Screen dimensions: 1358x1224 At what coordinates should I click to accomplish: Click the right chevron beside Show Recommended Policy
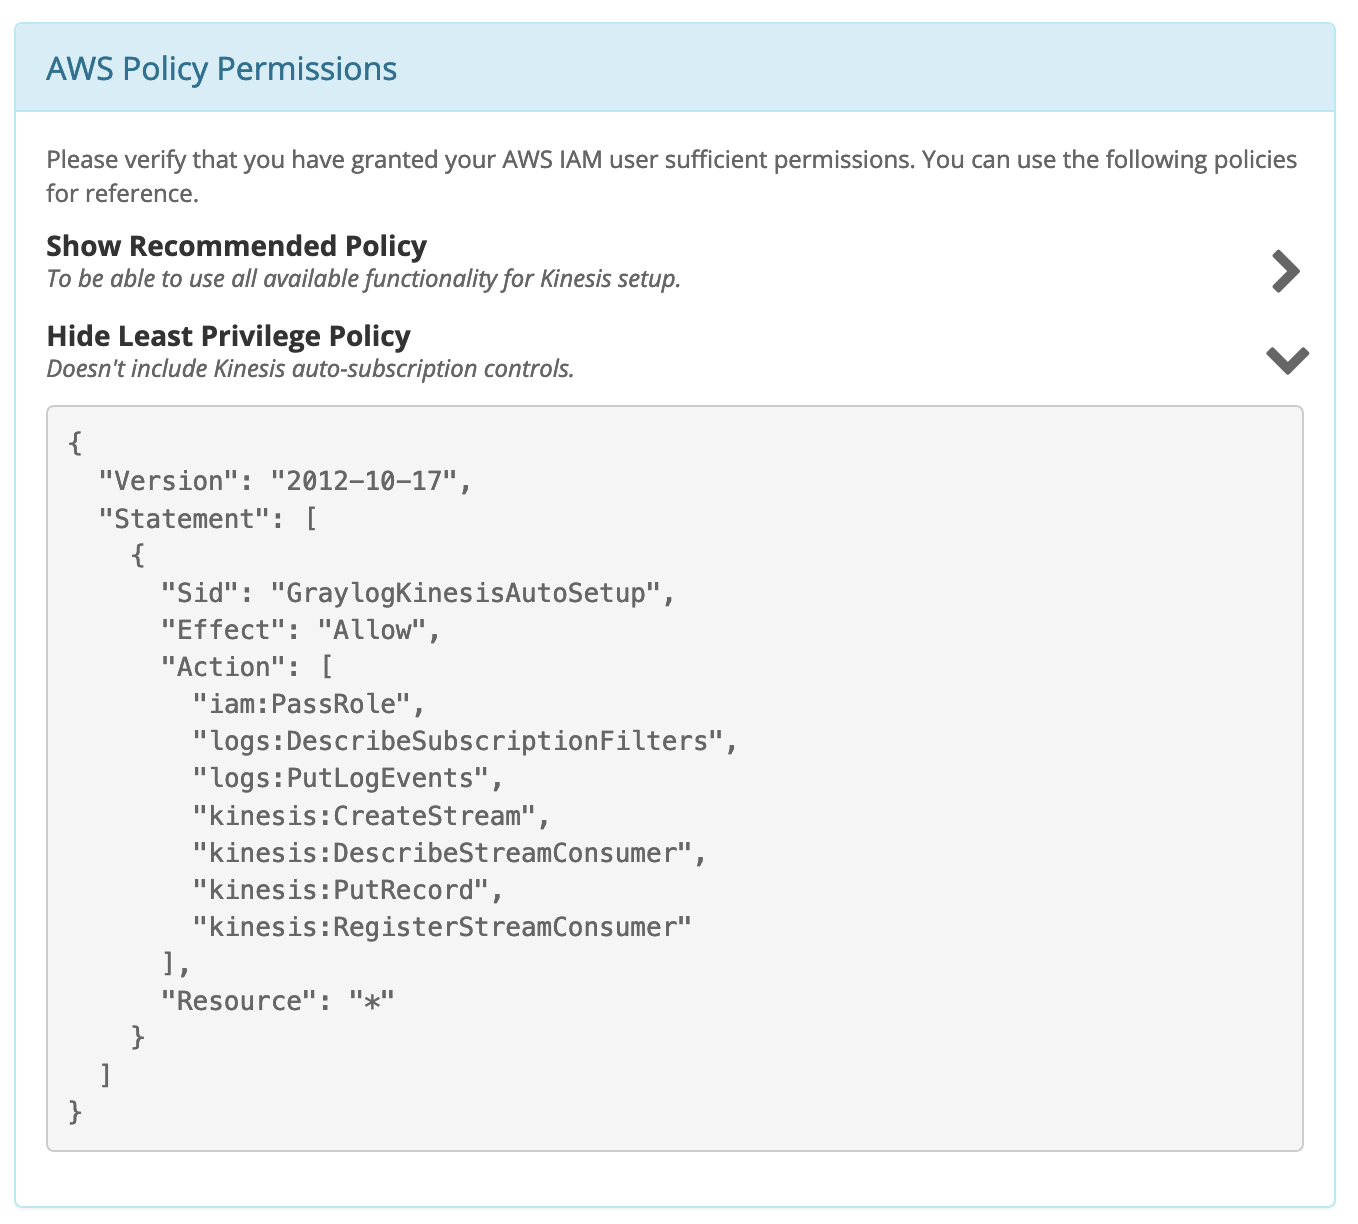1285,271
